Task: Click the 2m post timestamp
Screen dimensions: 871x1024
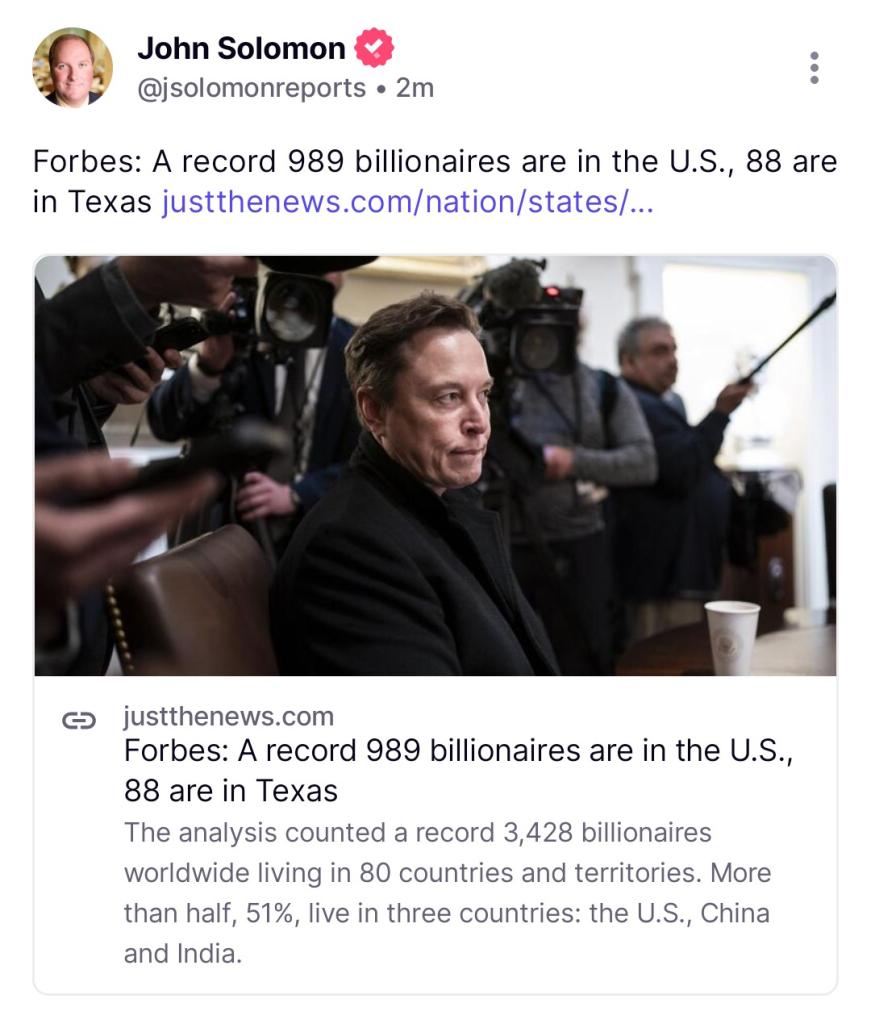Action: (416, 88)
